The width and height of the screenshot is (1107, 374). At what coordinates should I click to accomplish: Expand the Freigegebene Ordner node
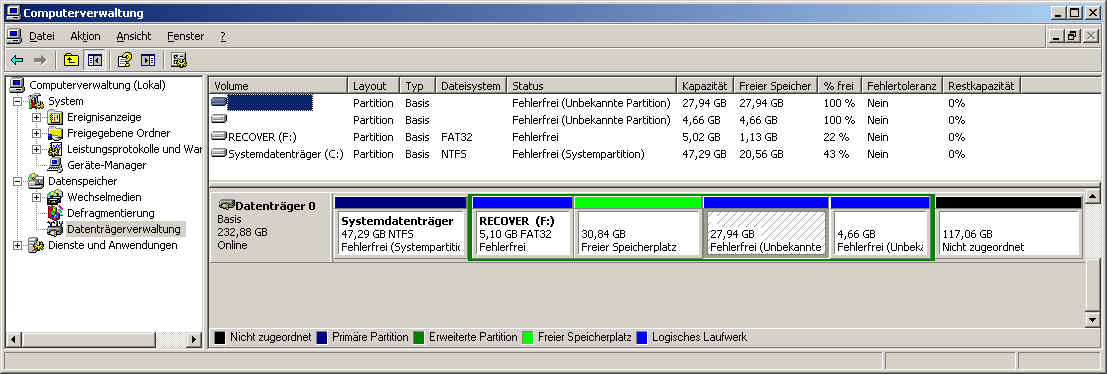pos(36,133)
